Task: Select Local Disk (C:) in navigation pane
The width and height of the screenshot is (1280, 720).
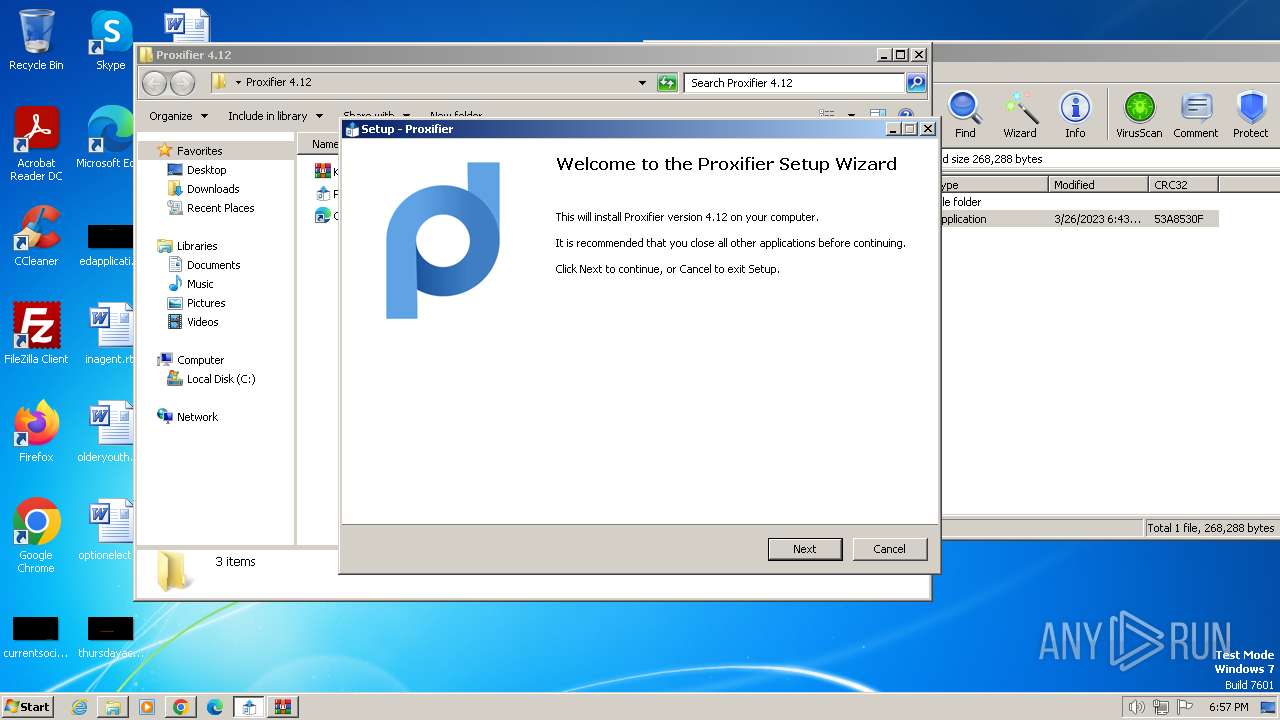Action: pos(221,379)
